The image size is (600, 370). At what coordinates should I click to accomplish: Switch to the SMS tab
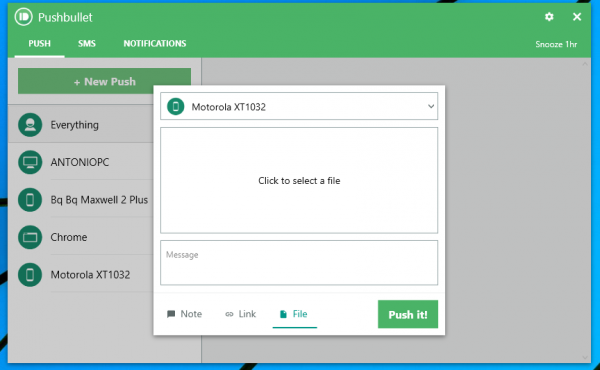87,44
